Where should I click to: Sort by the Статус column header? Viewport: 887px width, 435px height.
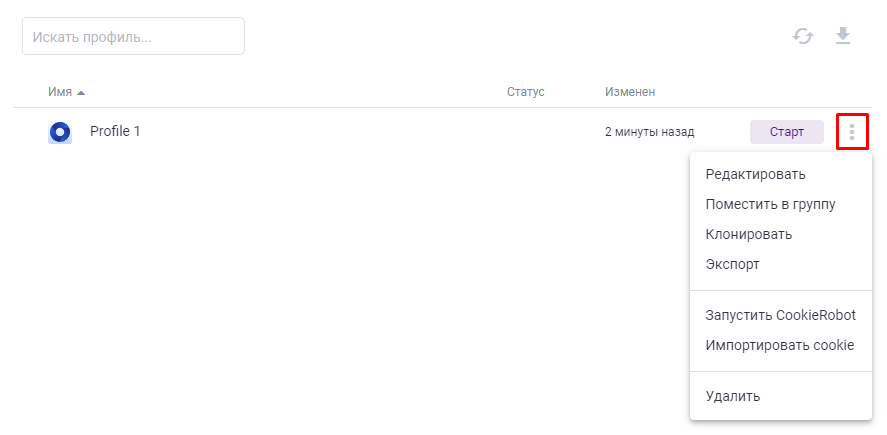pos(526,92)
